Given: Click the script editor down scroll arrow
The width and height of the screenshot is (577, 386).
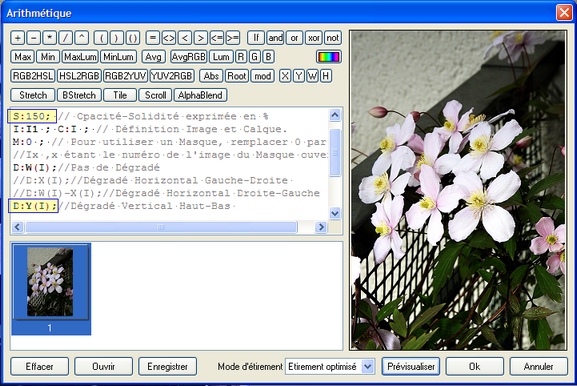Looking at the screenshot, I should point(335,213).
